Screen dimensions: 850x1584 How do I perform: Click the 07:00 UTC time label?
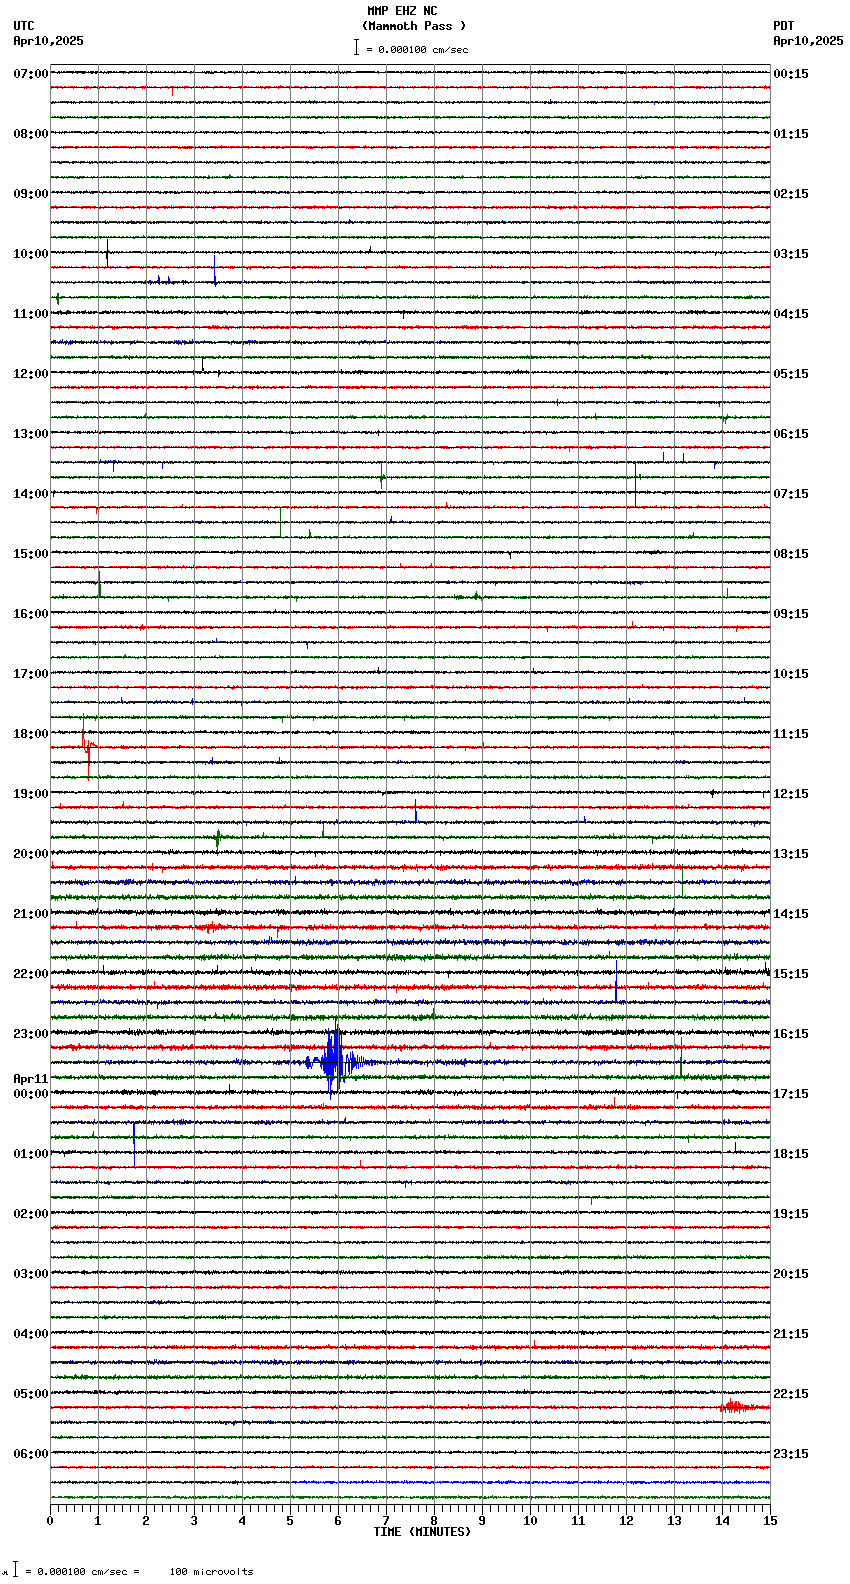pos(31,74)
